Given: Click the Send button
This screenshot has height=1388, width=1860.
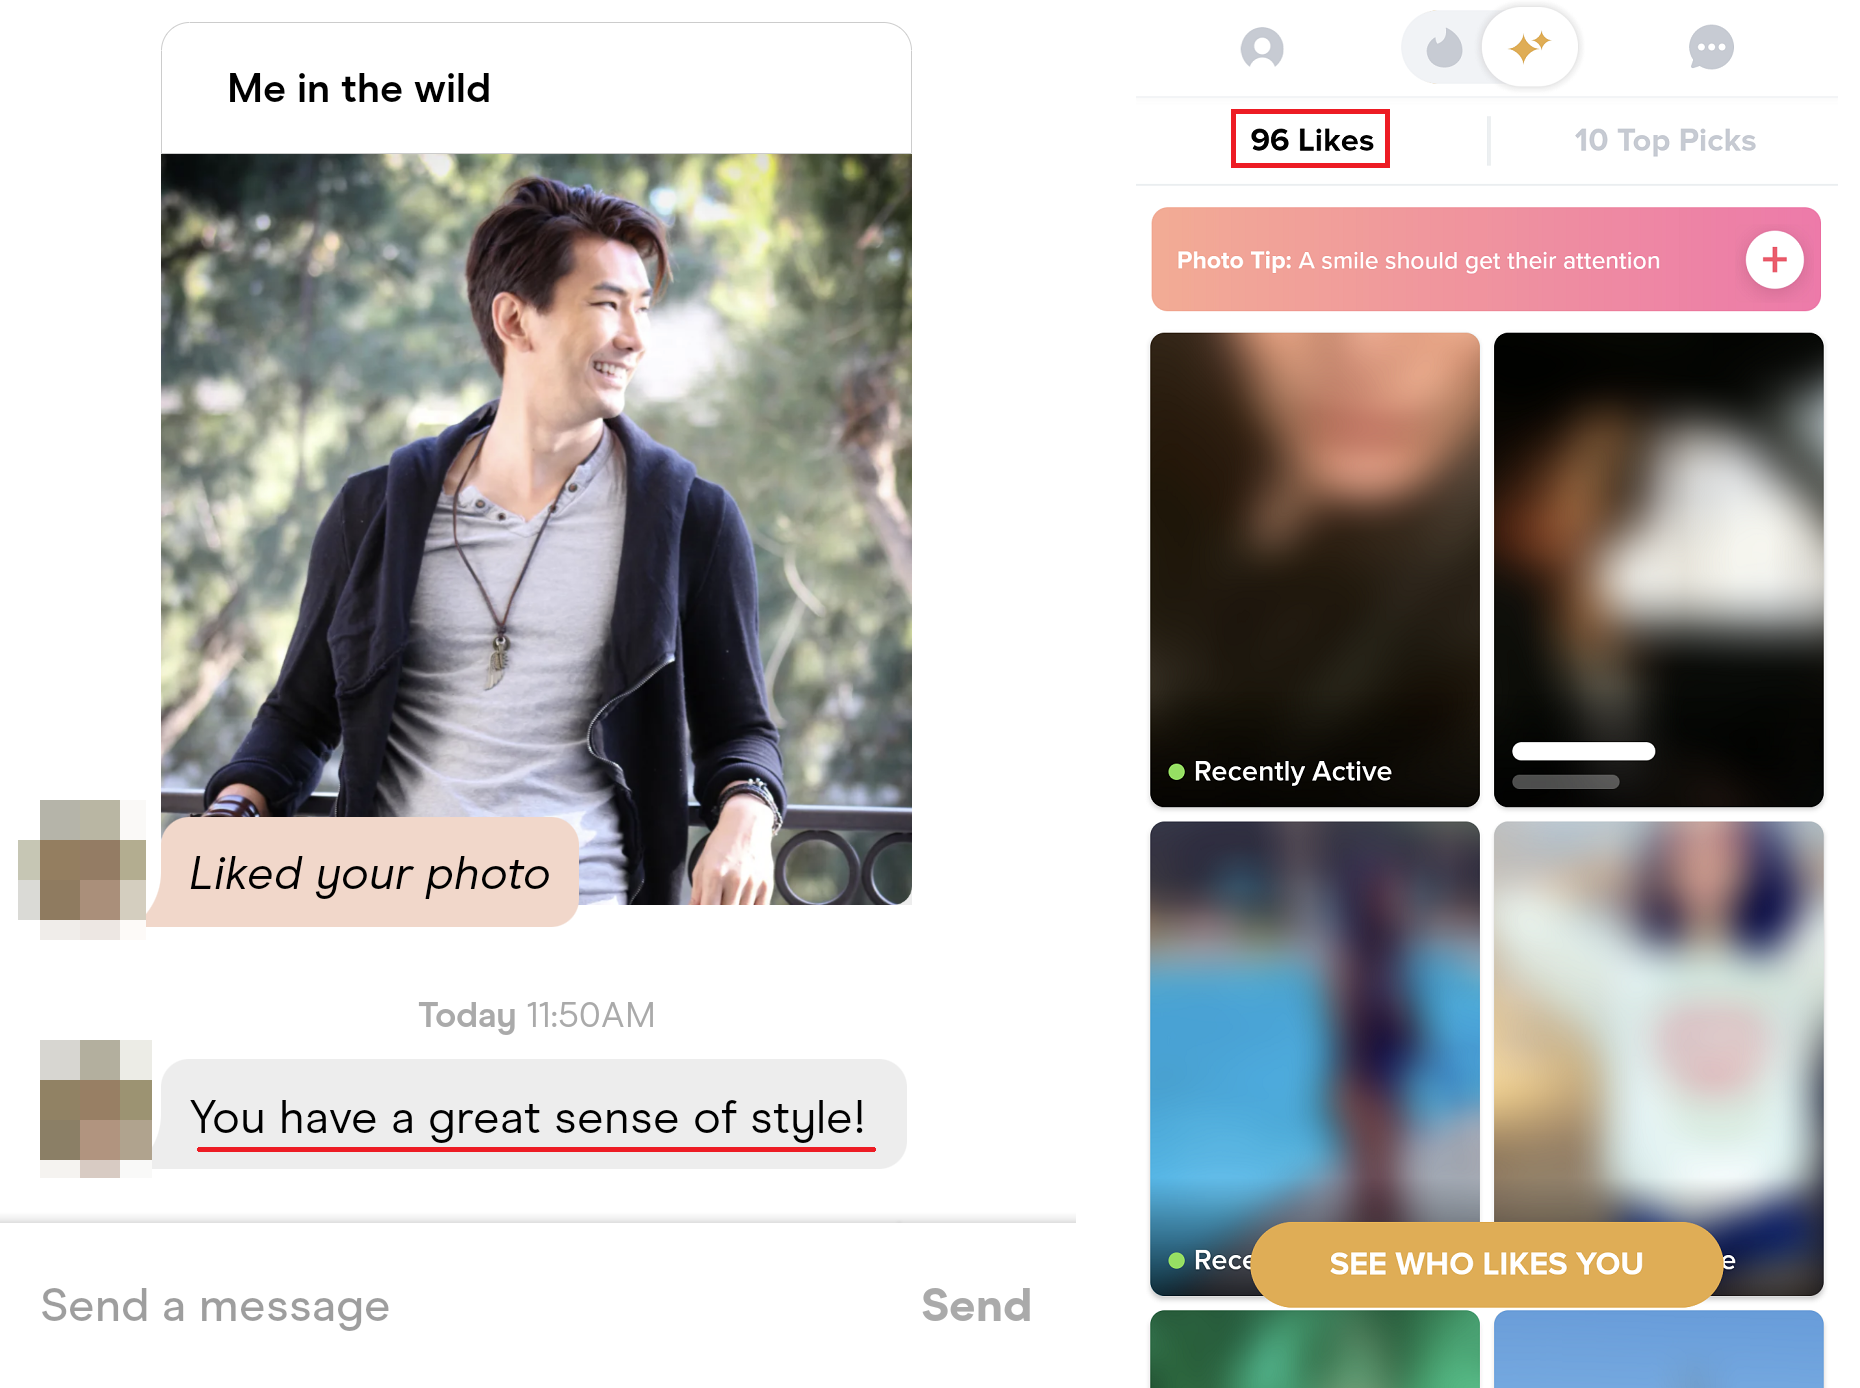Looking at the screenshot, I should tap(975, 1305).
